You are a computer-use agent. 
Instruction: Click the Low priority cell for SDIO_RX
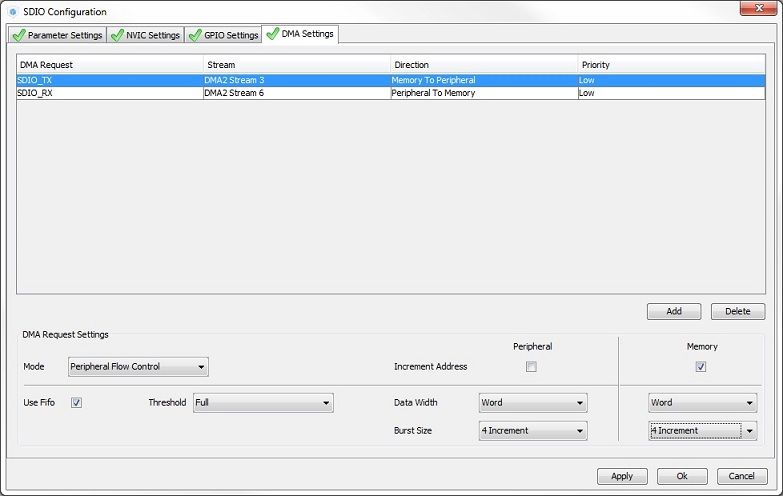pos(671,93)
